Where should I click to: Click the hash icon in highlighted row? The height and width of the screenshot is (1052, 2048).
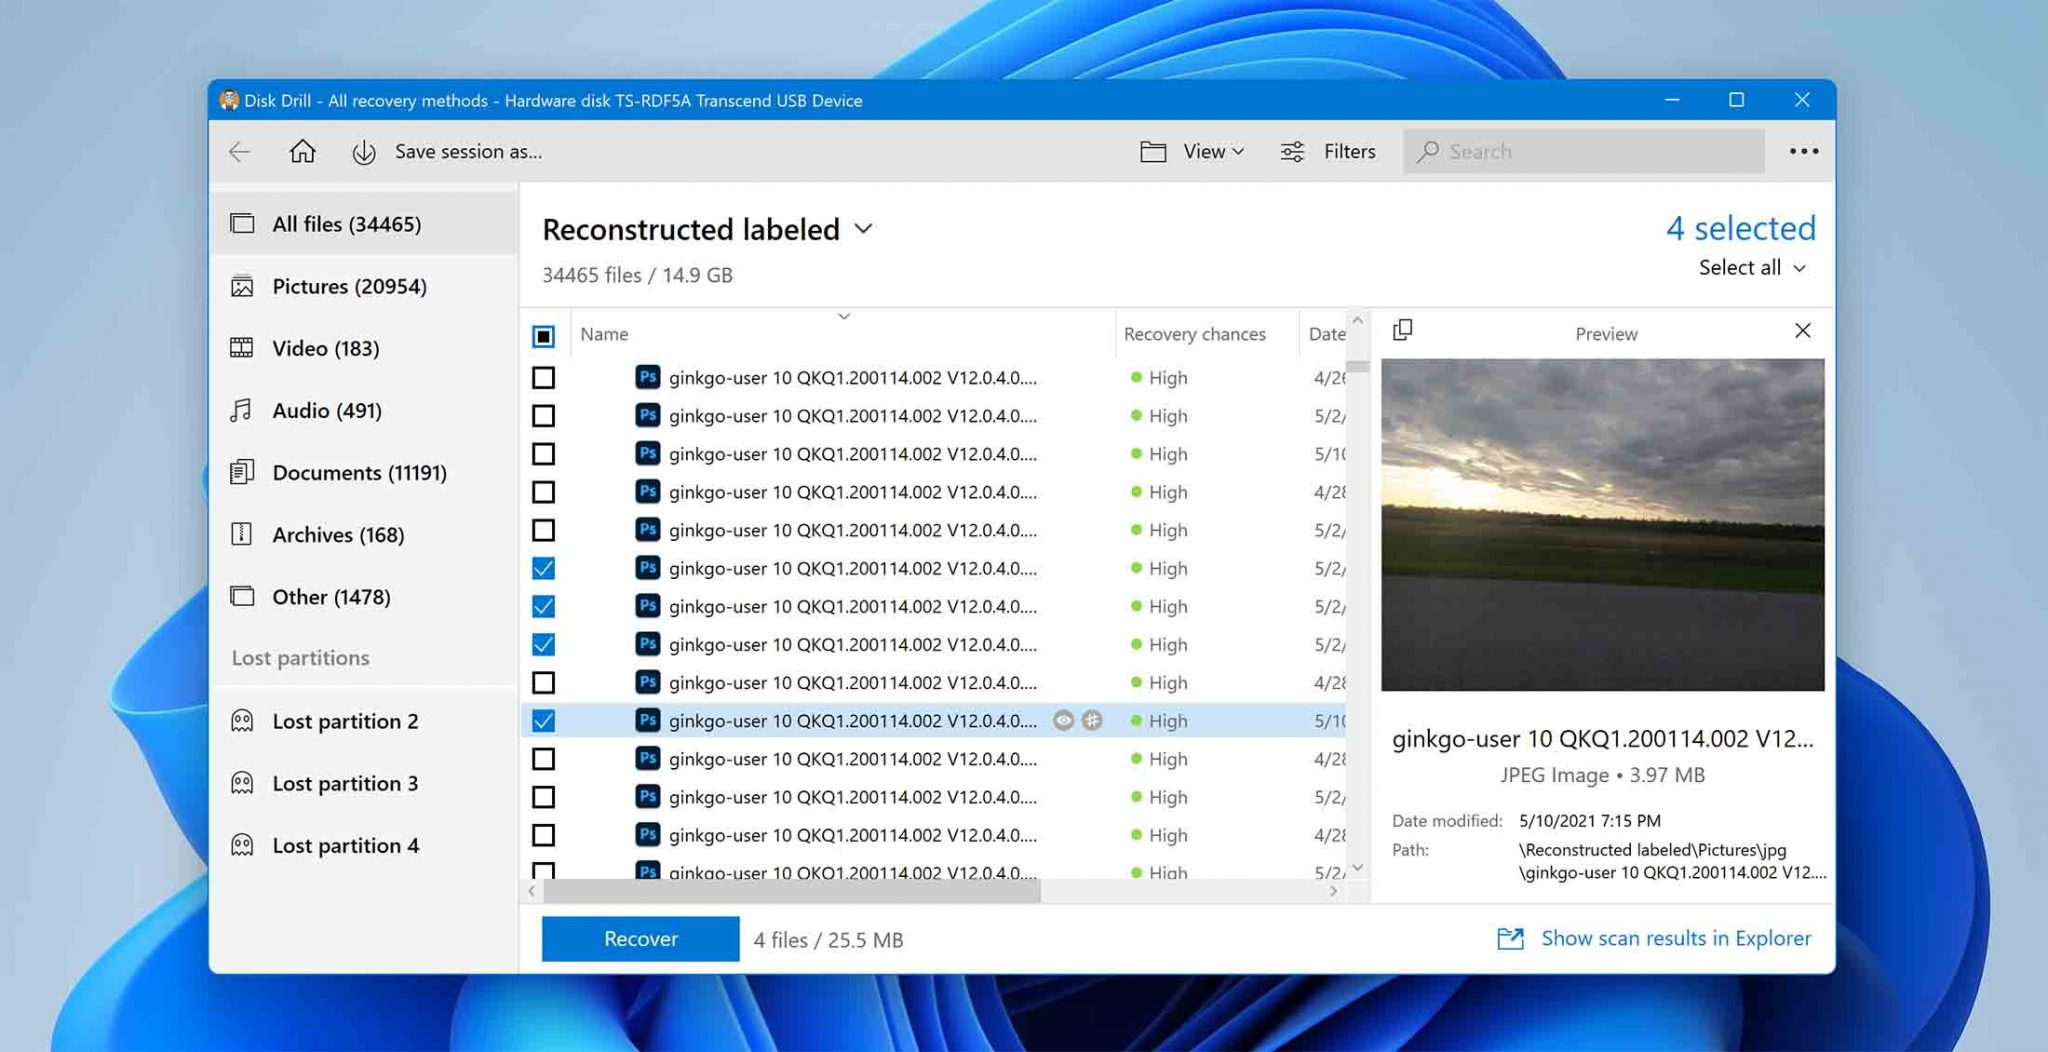(x=1092, y=720)
